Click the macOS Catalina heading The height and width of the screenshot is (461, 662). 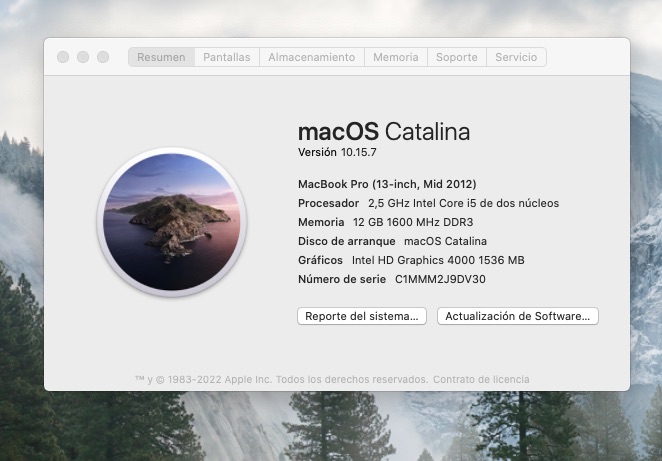pos(383,131)
